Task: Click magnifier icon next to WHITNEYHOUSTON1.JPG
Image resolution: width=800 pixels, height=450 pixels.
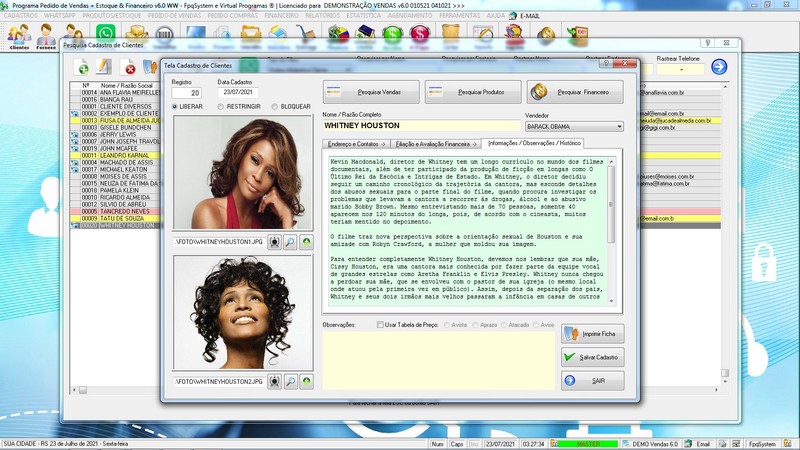Action: pyautogui.click(x=290, y=242)
